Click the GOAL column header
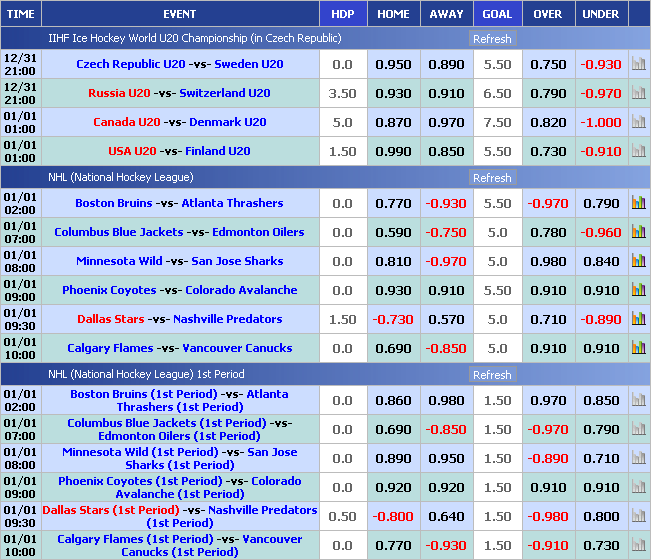Screen dimensions: 651x560 click(x=497, y=14)
